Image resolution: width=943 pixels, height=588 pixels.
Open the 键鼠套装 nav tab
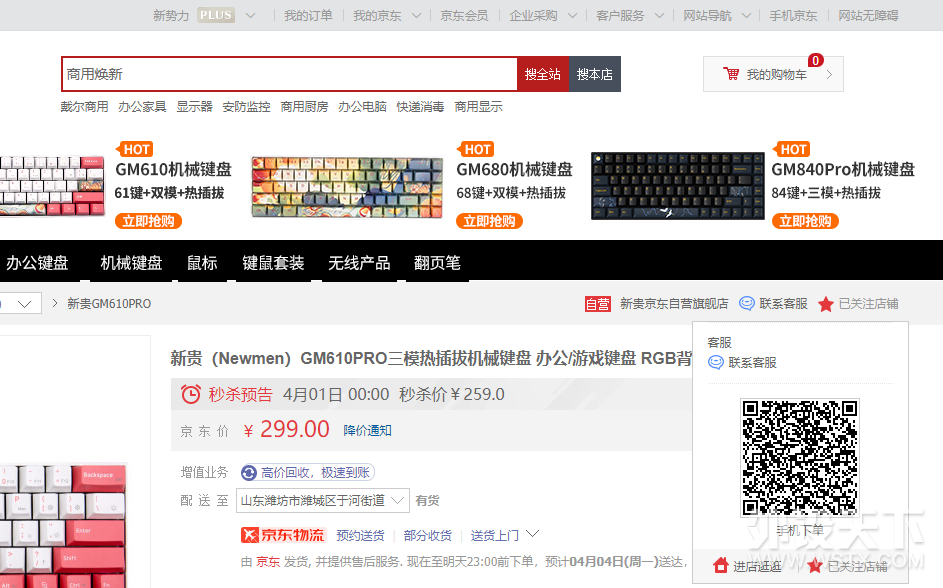click(x=273, y=263)
